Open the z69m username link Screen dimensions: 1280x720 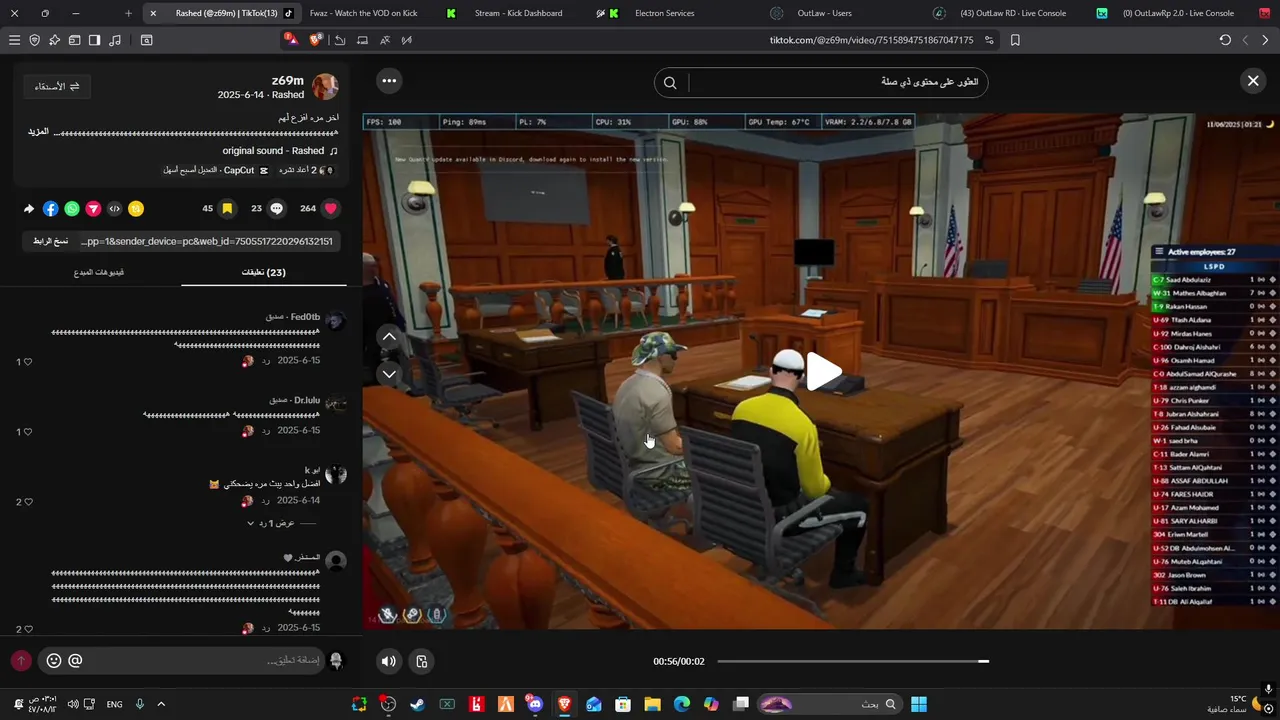pos(287,80)
